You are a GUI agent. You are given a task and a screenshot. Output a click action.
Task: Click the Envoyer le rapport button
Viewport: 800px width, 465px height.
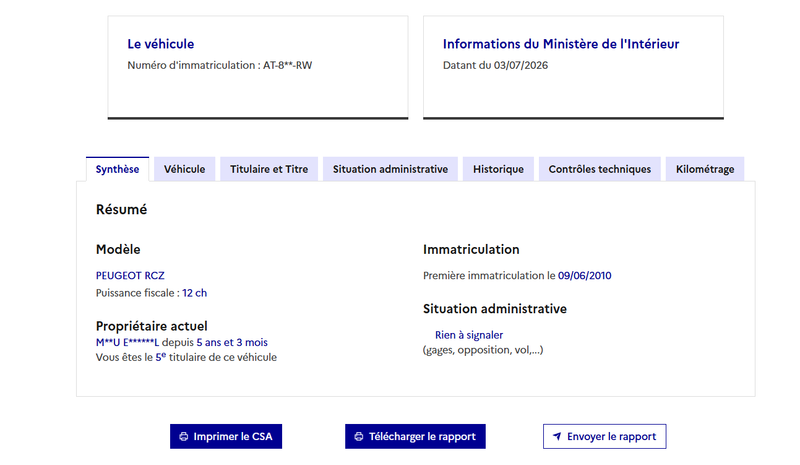click(x=605, y=437)
